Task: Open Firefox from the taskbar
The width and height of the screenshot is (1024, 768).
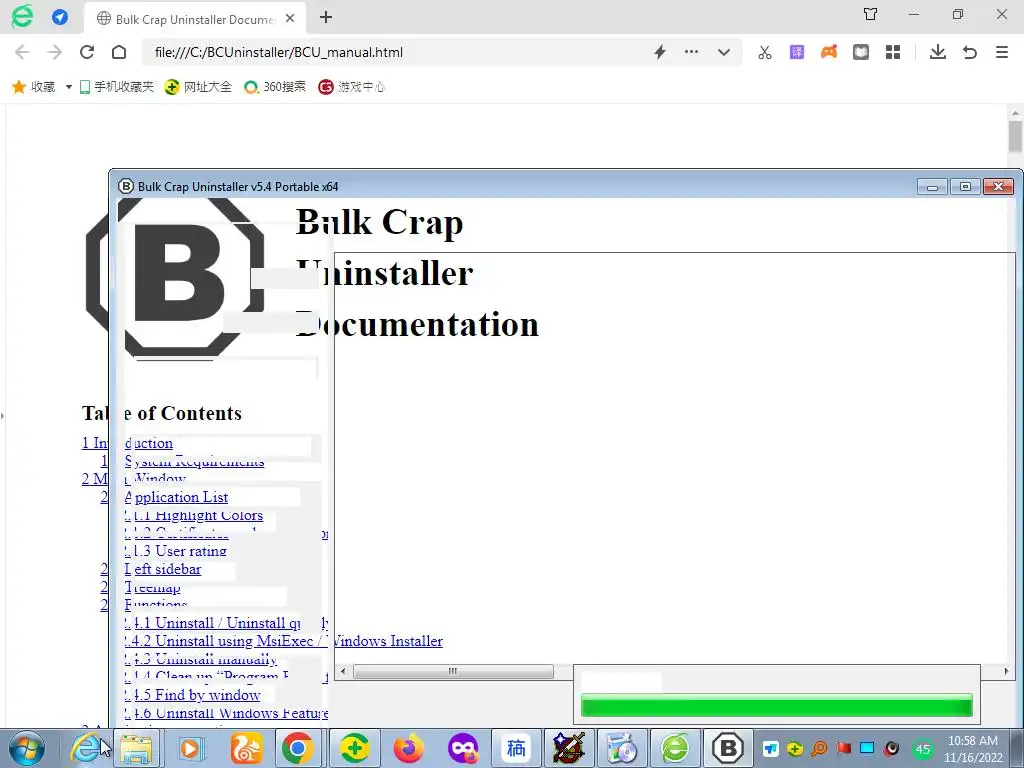Action: (409, 748)
